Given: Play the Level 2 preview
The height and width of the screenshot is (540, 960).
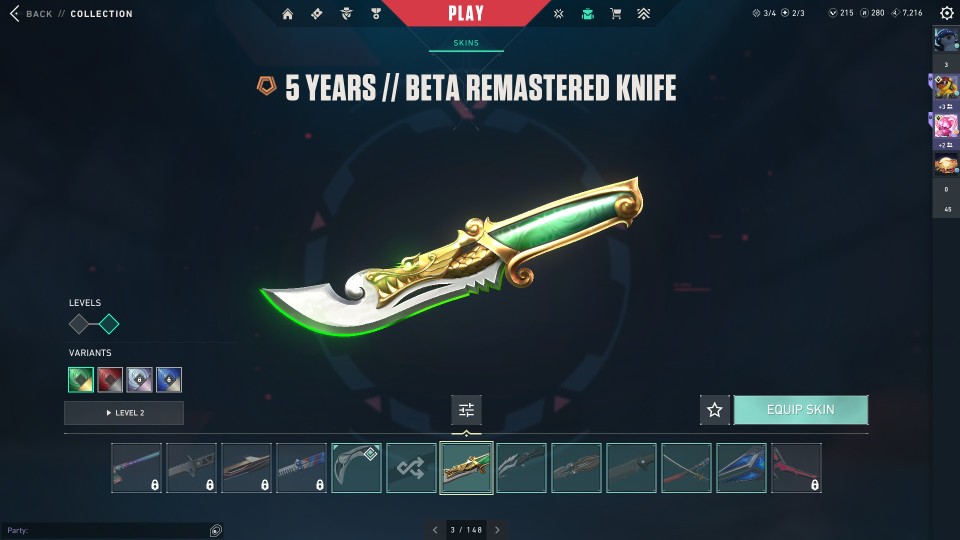Looking at the screenshot, I should [x=124, y=413].
